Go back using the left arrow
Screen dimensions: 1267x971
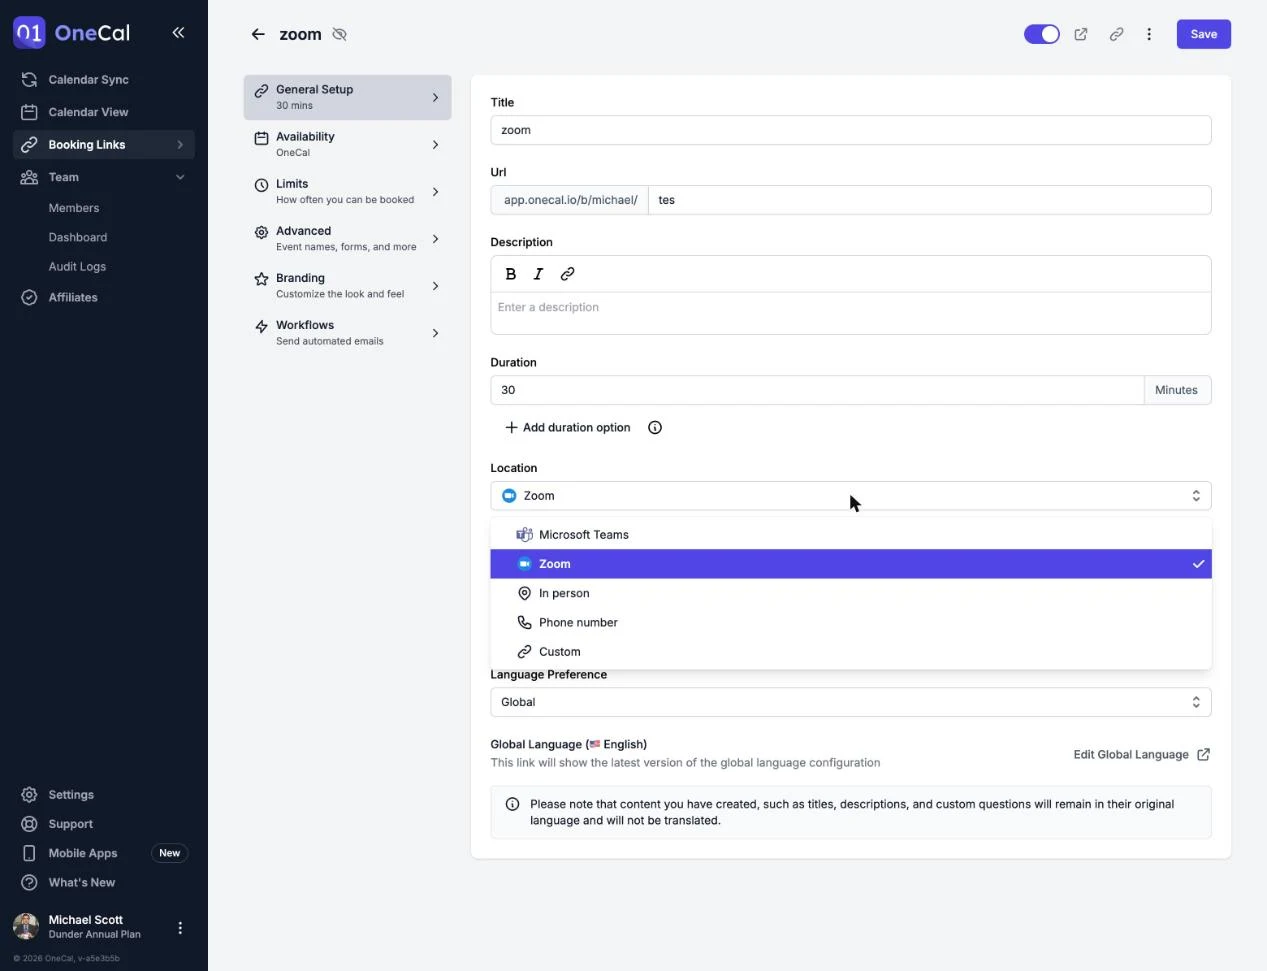tap(258, 34)
